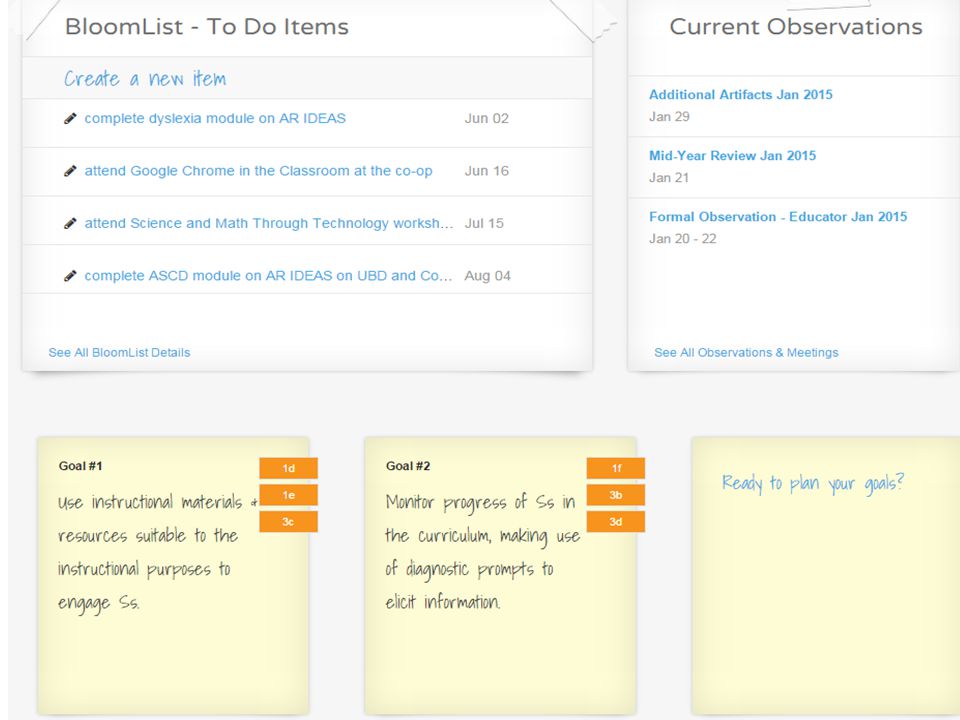The height and width of the screenshot is (720, 960).
Task: Click the 'Jan 29' observation date
Action: [x=669, y=116]
